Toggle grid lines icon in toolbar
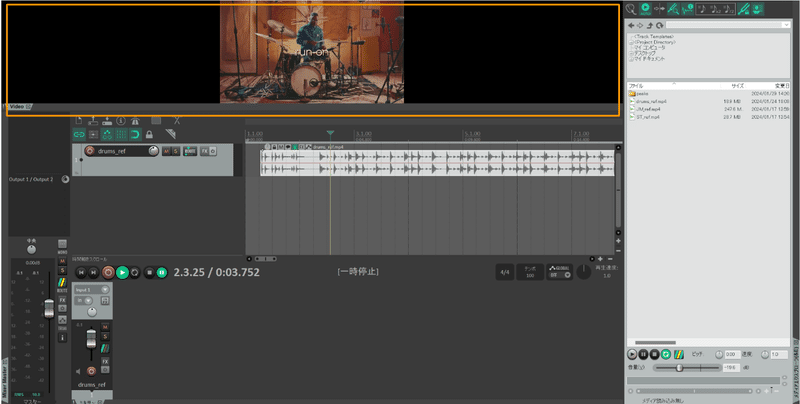Screen dimensions: 800x404 pyautogui.click(x=121, y=135)
